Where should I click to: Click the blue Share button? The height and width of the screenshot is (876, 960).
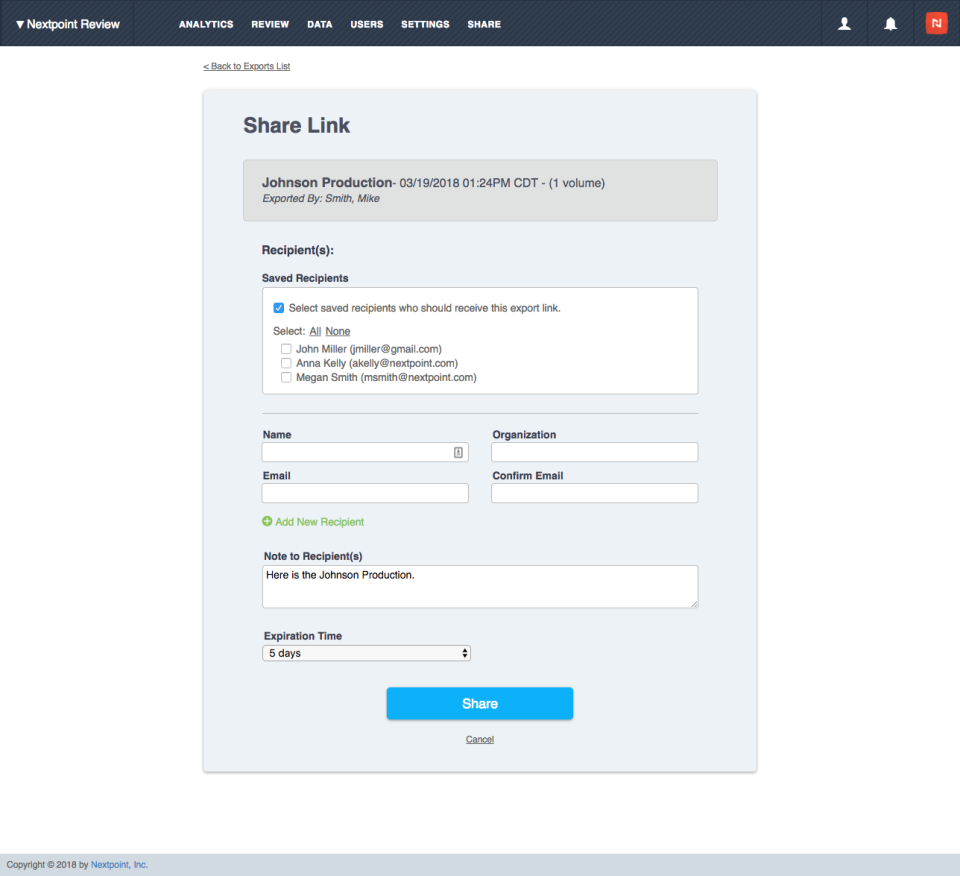[x=480, y=703]
